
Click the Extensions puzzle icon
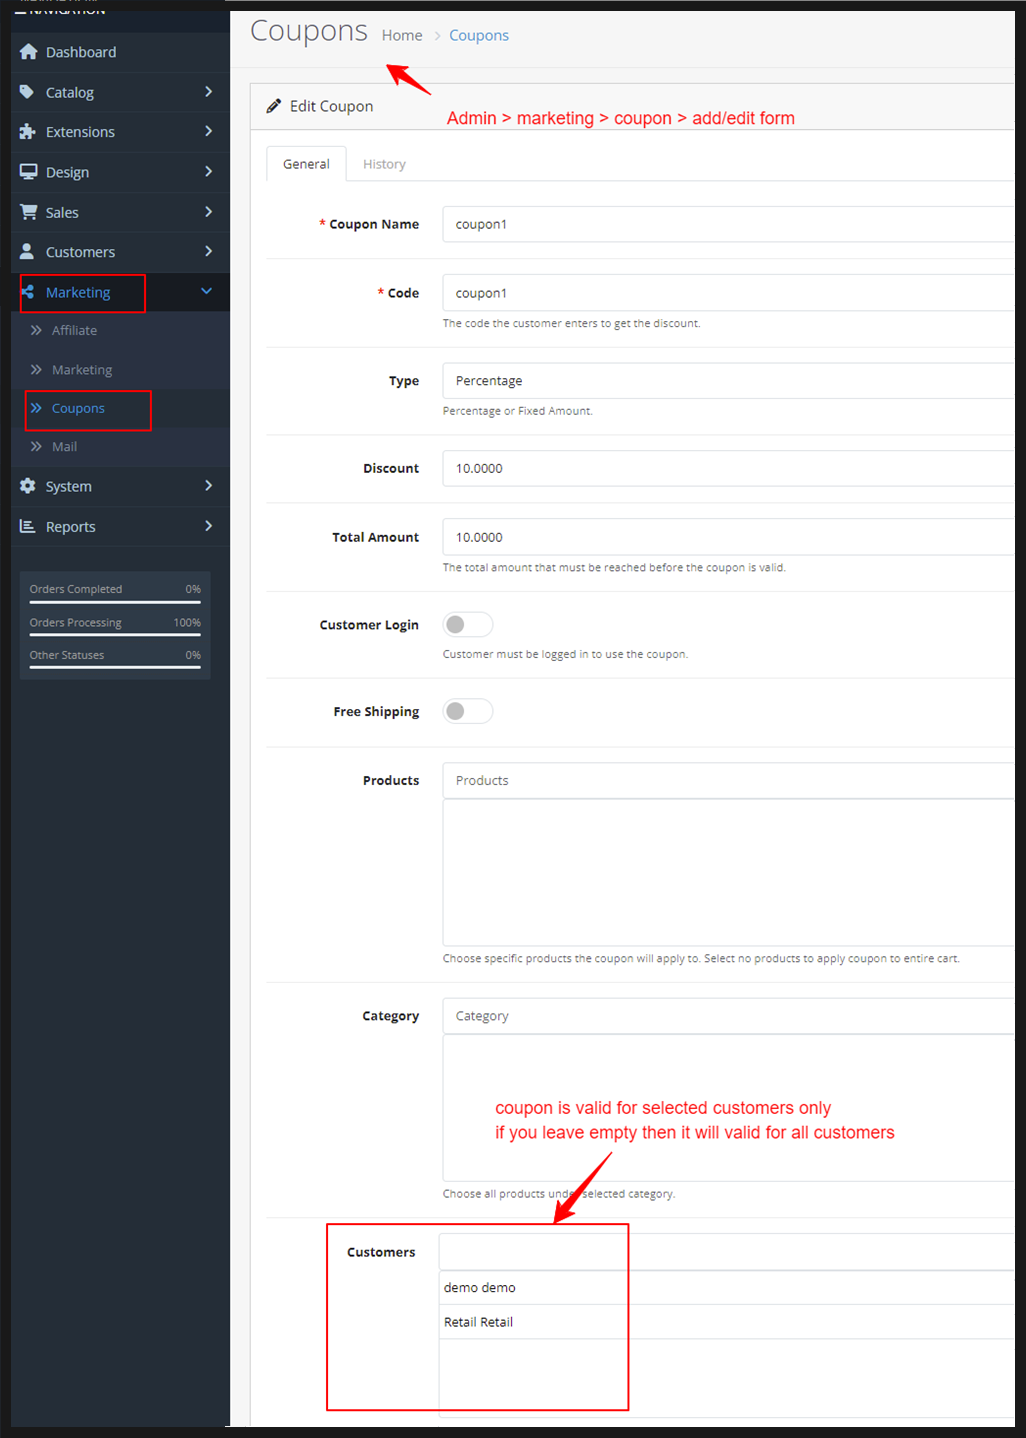coord(28,132)
